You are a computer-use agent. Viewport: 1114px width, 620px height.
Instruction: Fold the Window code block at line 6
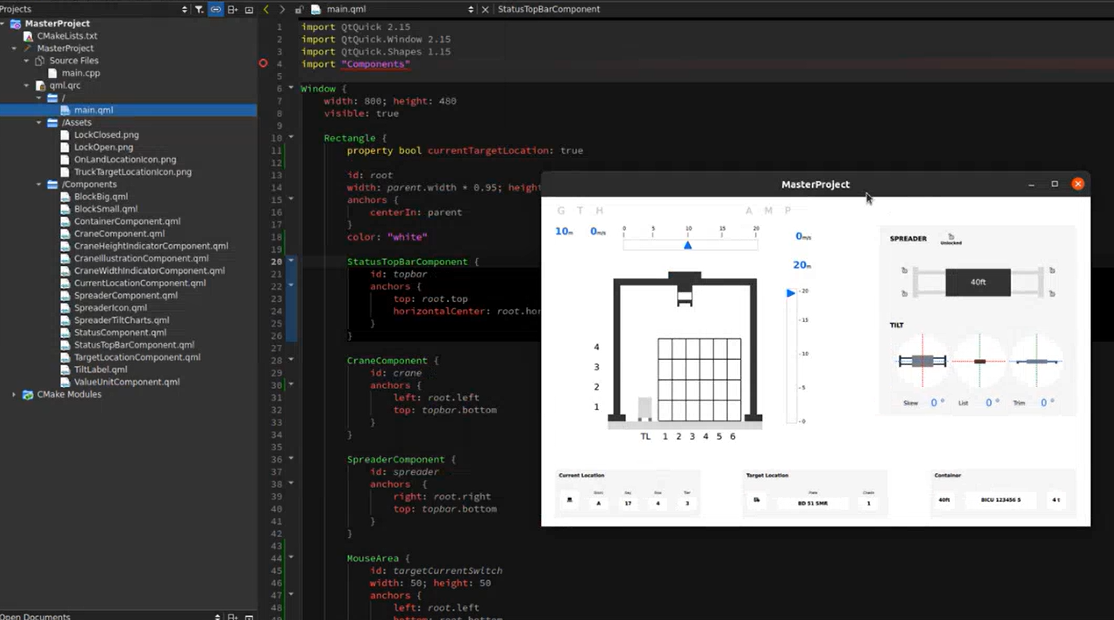pyautogui.click(x=291, y=88)
